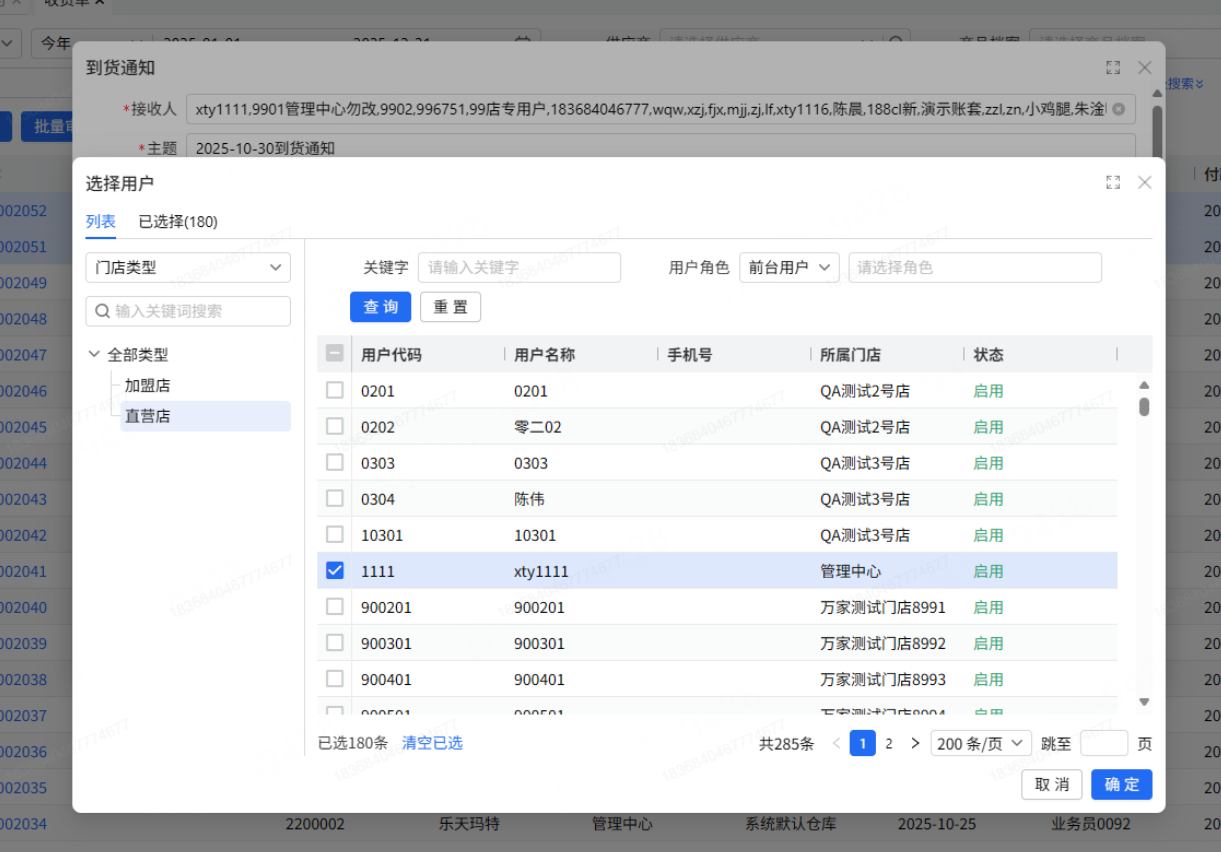The image size is (1221, 852).
Task: Check the checkbox for user 0201
Action: [x=335, y=390]
